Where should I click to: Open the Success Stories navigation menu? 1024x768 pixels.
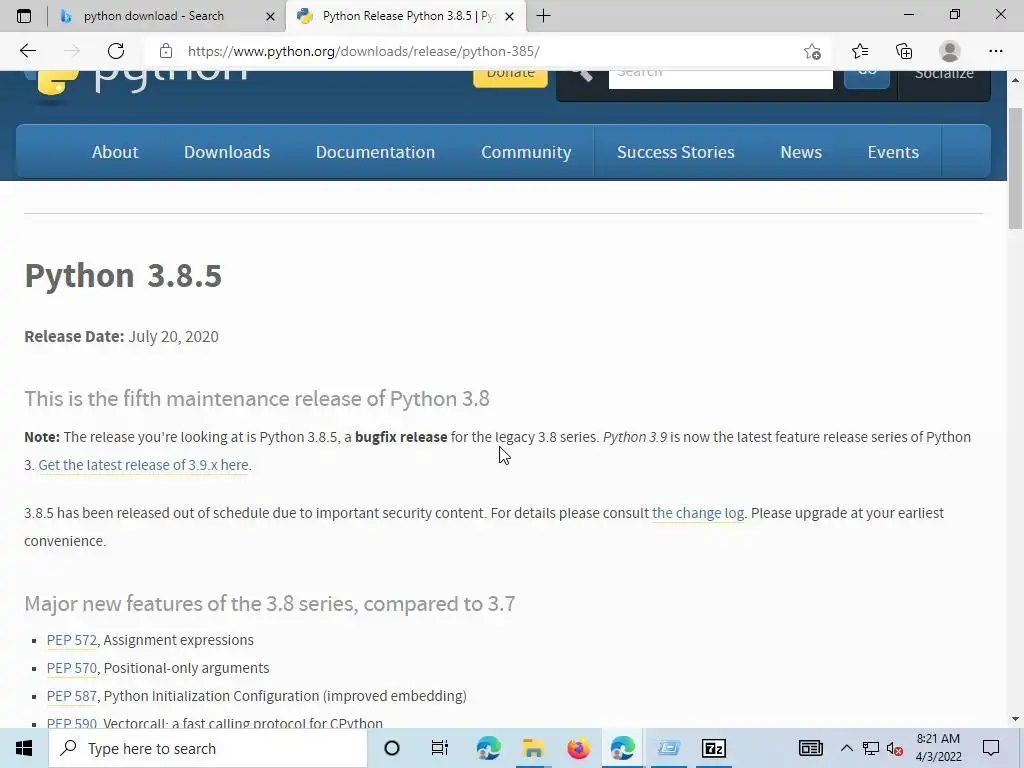tap(676, 152)
